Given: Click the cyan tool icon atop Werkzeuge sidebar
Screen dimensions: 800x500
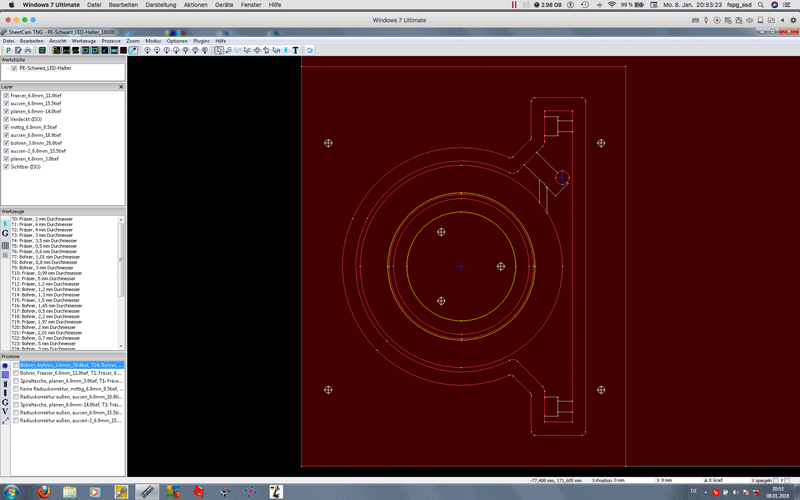Looking at the screenshot, I should tap(5, 223).
